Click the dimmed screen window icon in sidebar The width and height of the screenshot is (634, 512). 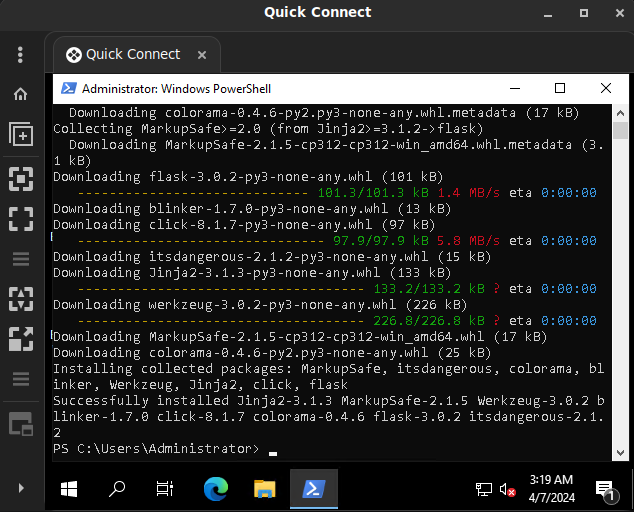[21, 424]
